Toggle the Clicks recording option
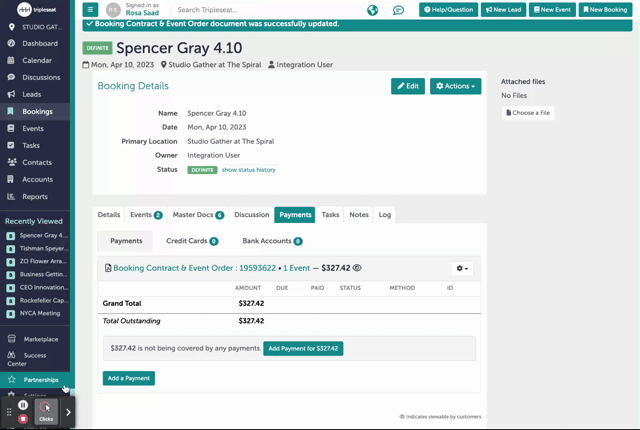The image size is (640, 430). [46, 411]
